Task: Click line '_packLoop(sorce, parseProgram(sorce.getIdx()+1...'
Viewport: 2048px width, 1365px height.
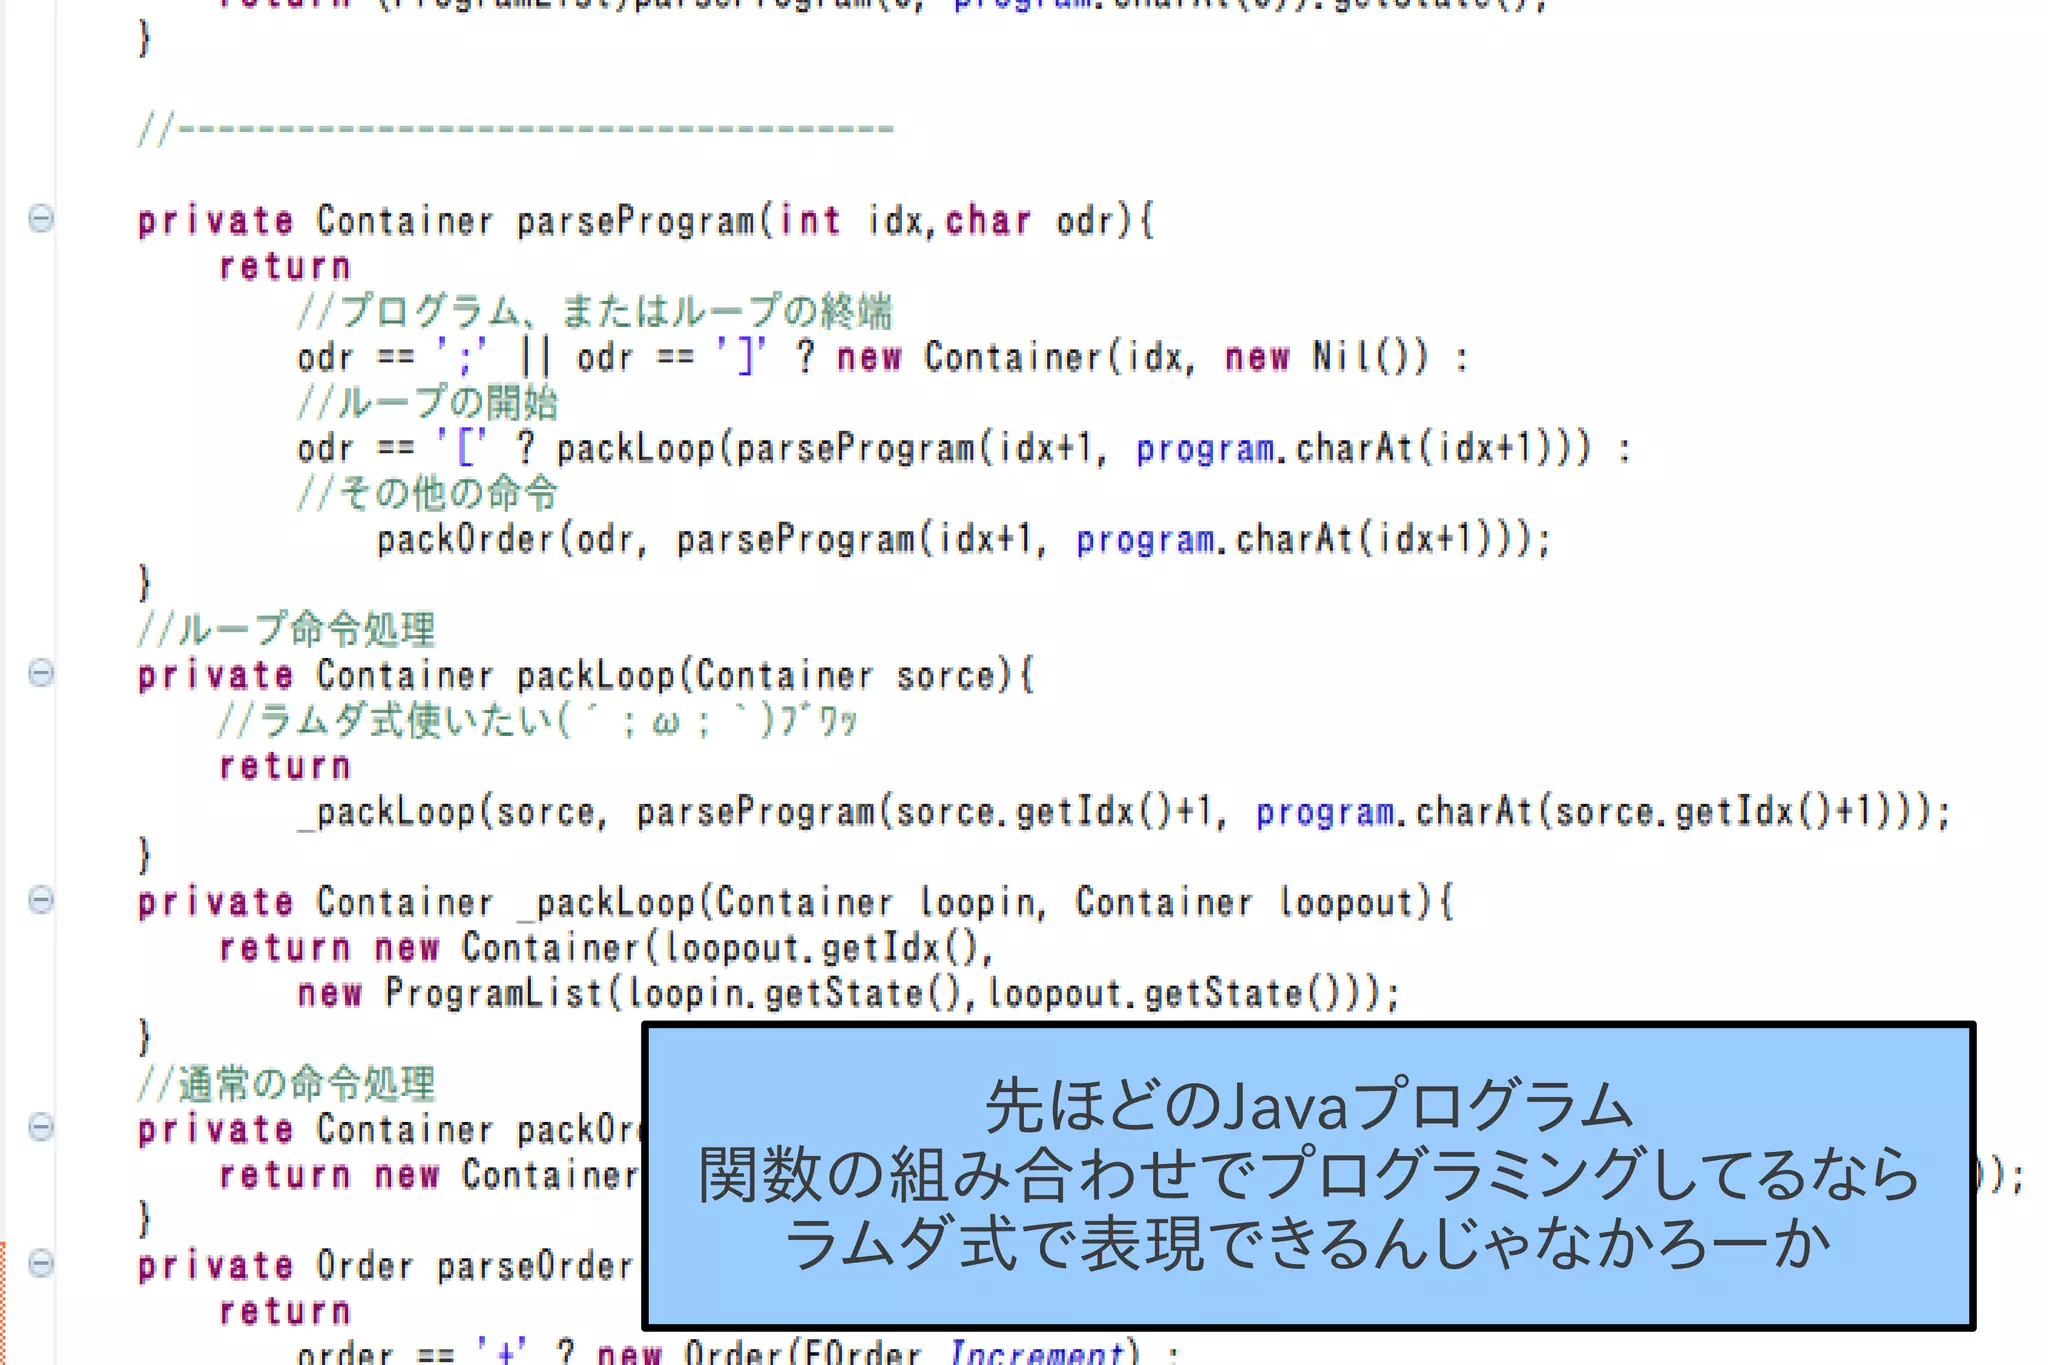Action: [1124, 812]
